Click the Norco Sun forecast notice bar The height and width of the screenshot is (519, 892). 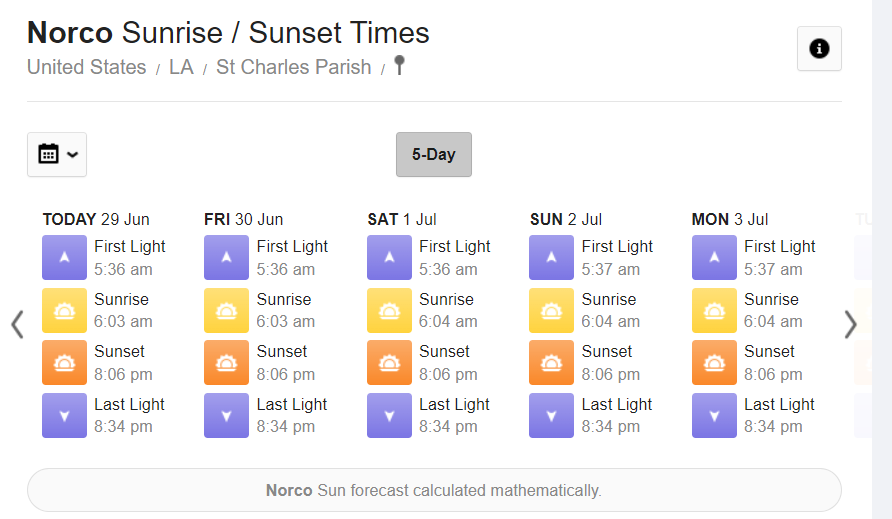[x=434, y=490]
